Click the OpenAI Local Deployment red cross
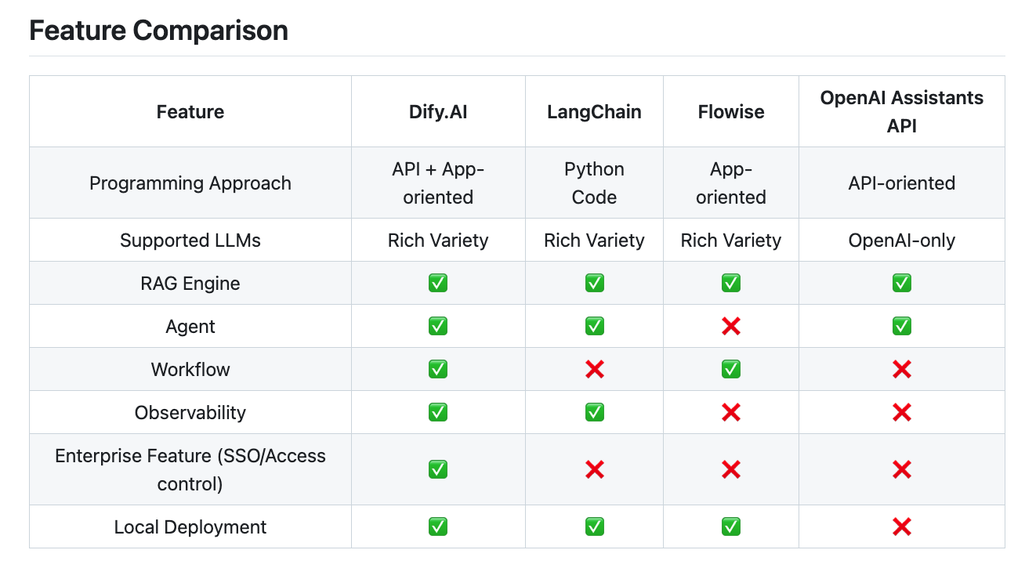 coord(901,526)
